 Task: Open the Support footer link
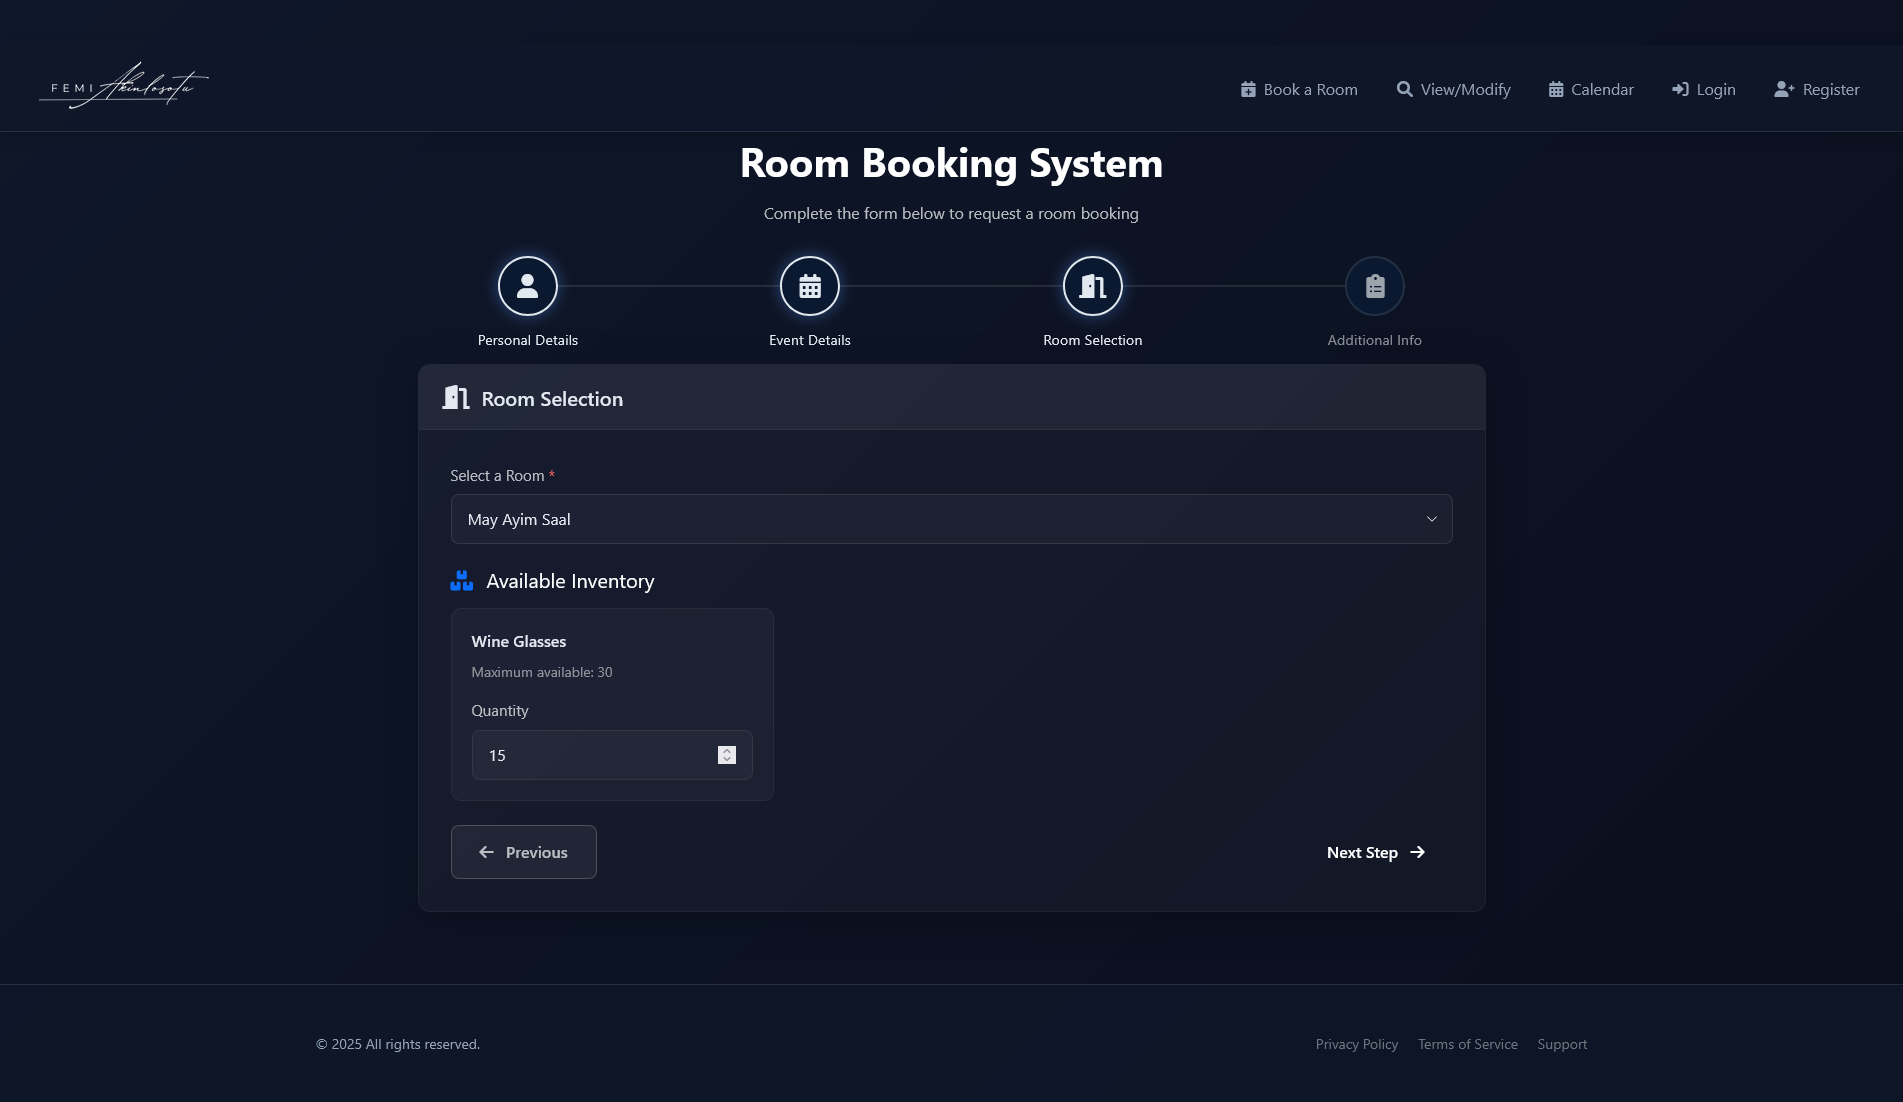1562,1044
